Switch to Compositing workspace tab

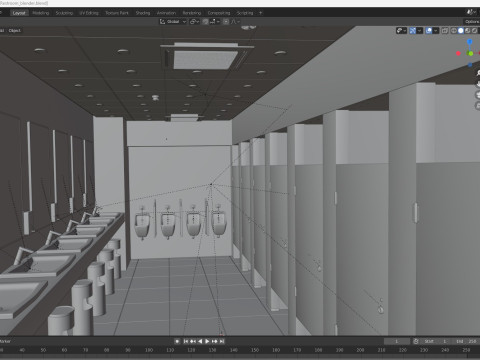(x=219, y=13)
